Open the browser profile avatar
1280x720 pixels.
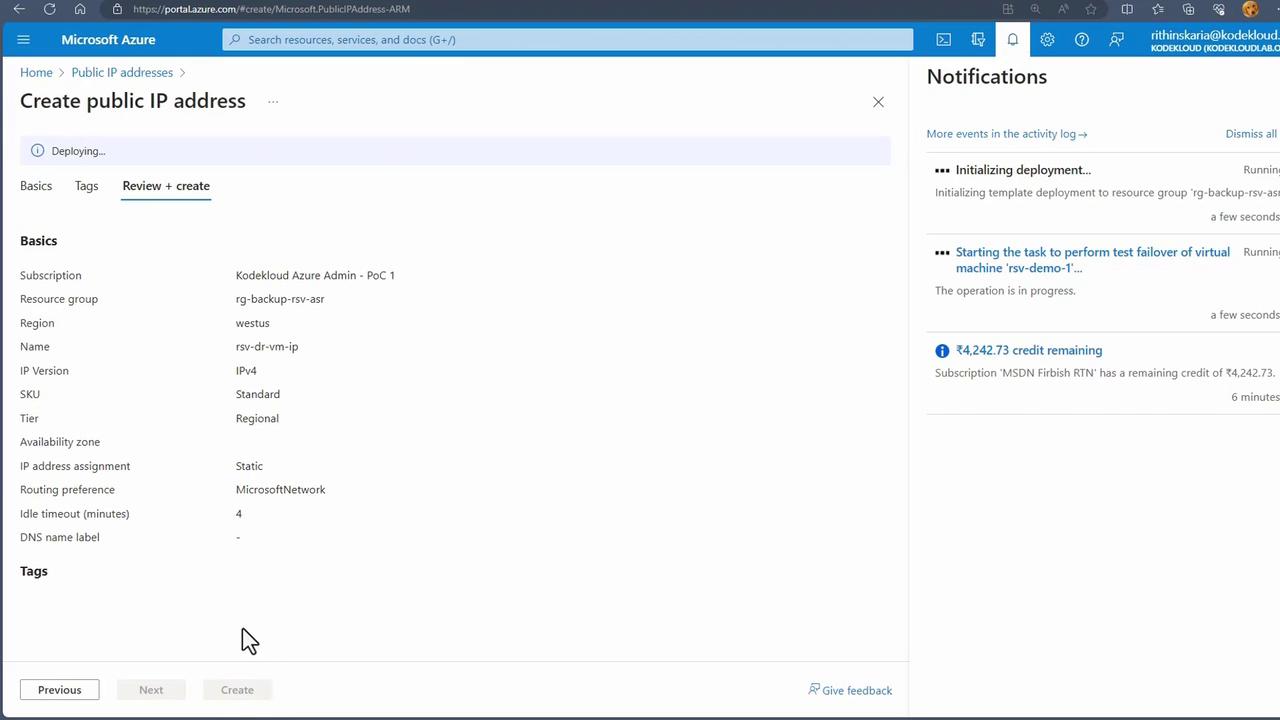[x=1250, y=9]
